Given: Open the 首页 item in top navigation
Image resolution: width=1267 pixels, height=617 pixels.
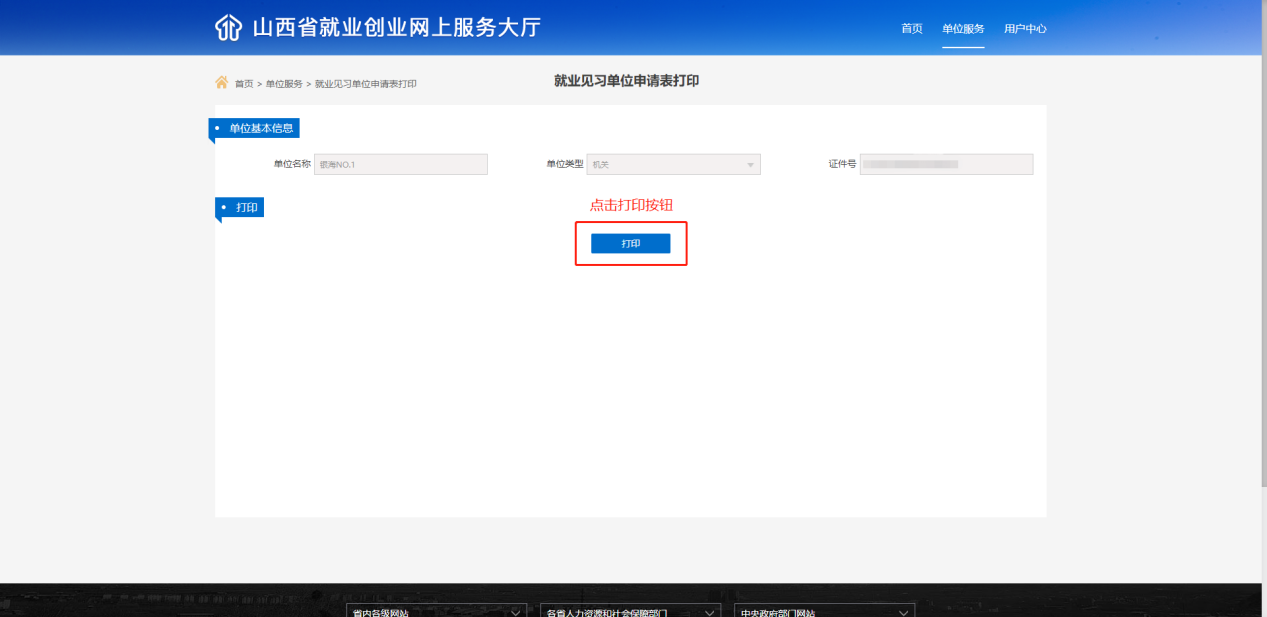Looking at the screenshot, I should pos(912,29).
